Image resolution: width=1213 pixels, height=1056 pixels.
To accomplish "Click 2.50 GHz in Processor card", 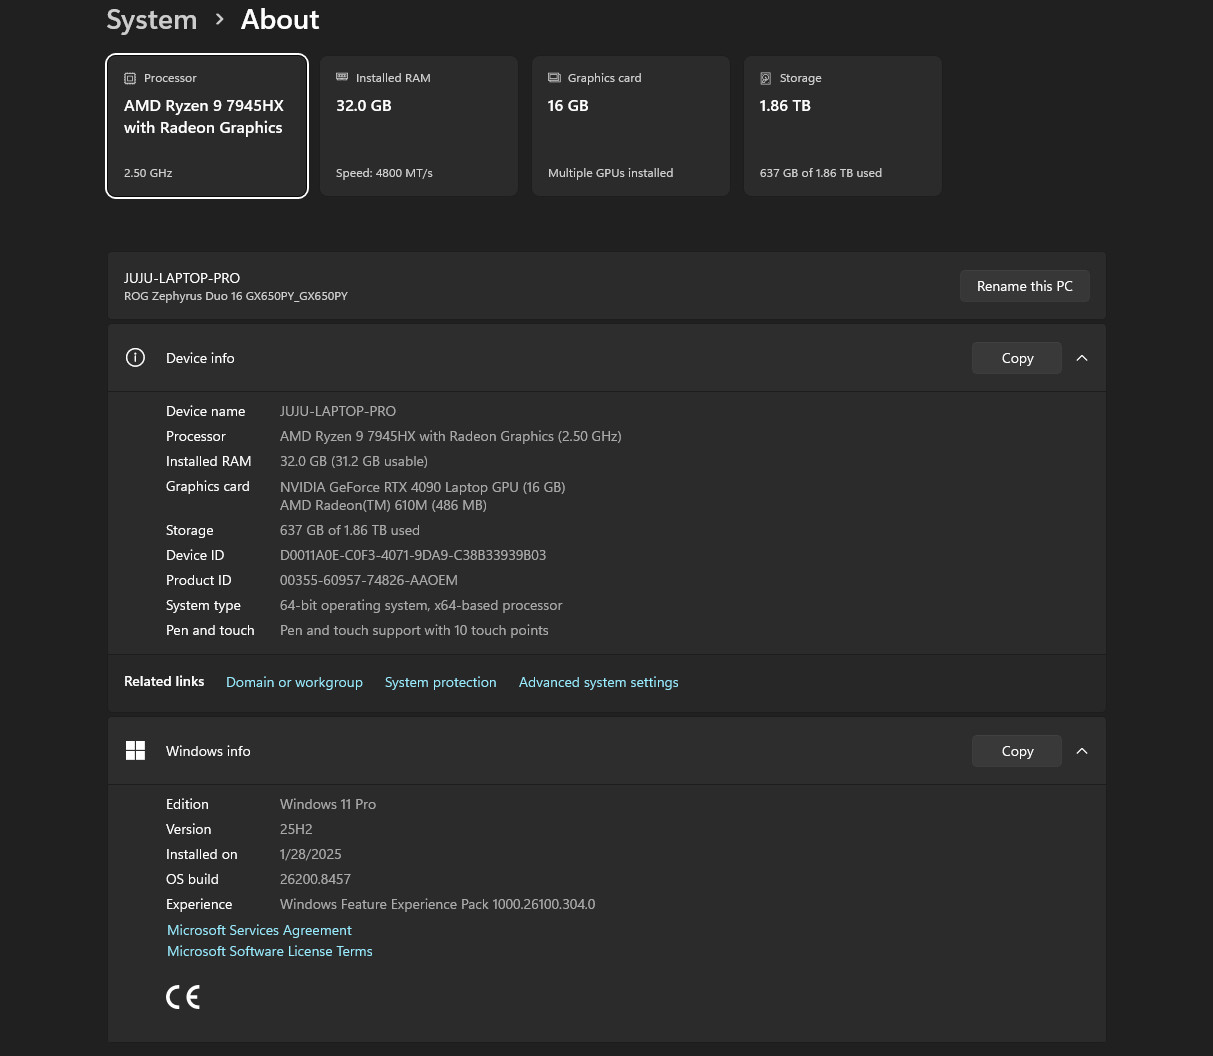I will [148, 173].
